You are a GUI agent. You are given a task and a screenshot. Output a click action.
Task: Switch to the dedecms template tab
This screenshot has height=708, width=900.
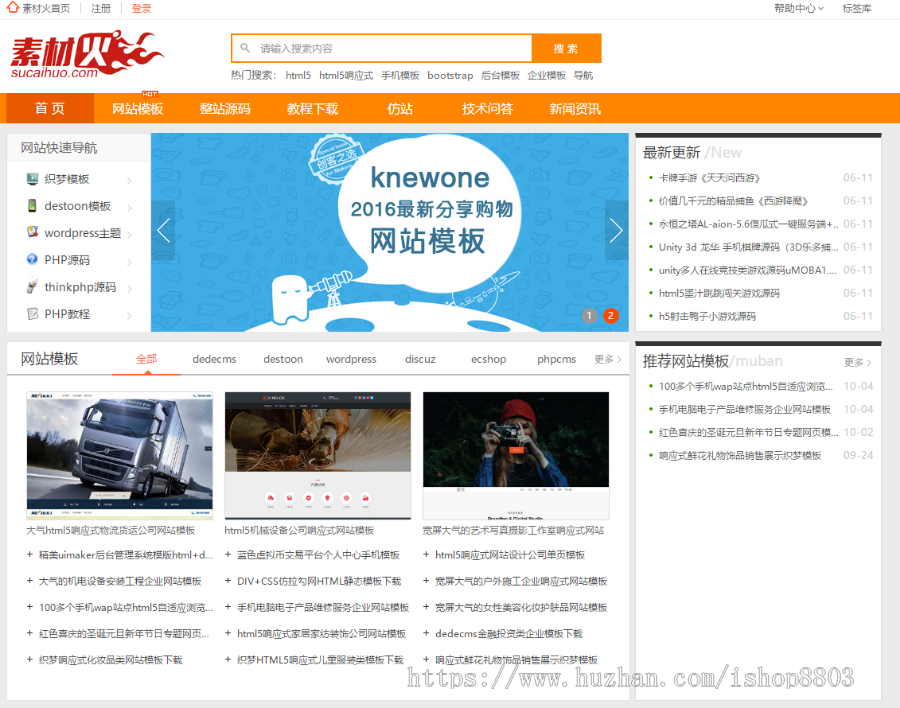(x=214, y=358)
